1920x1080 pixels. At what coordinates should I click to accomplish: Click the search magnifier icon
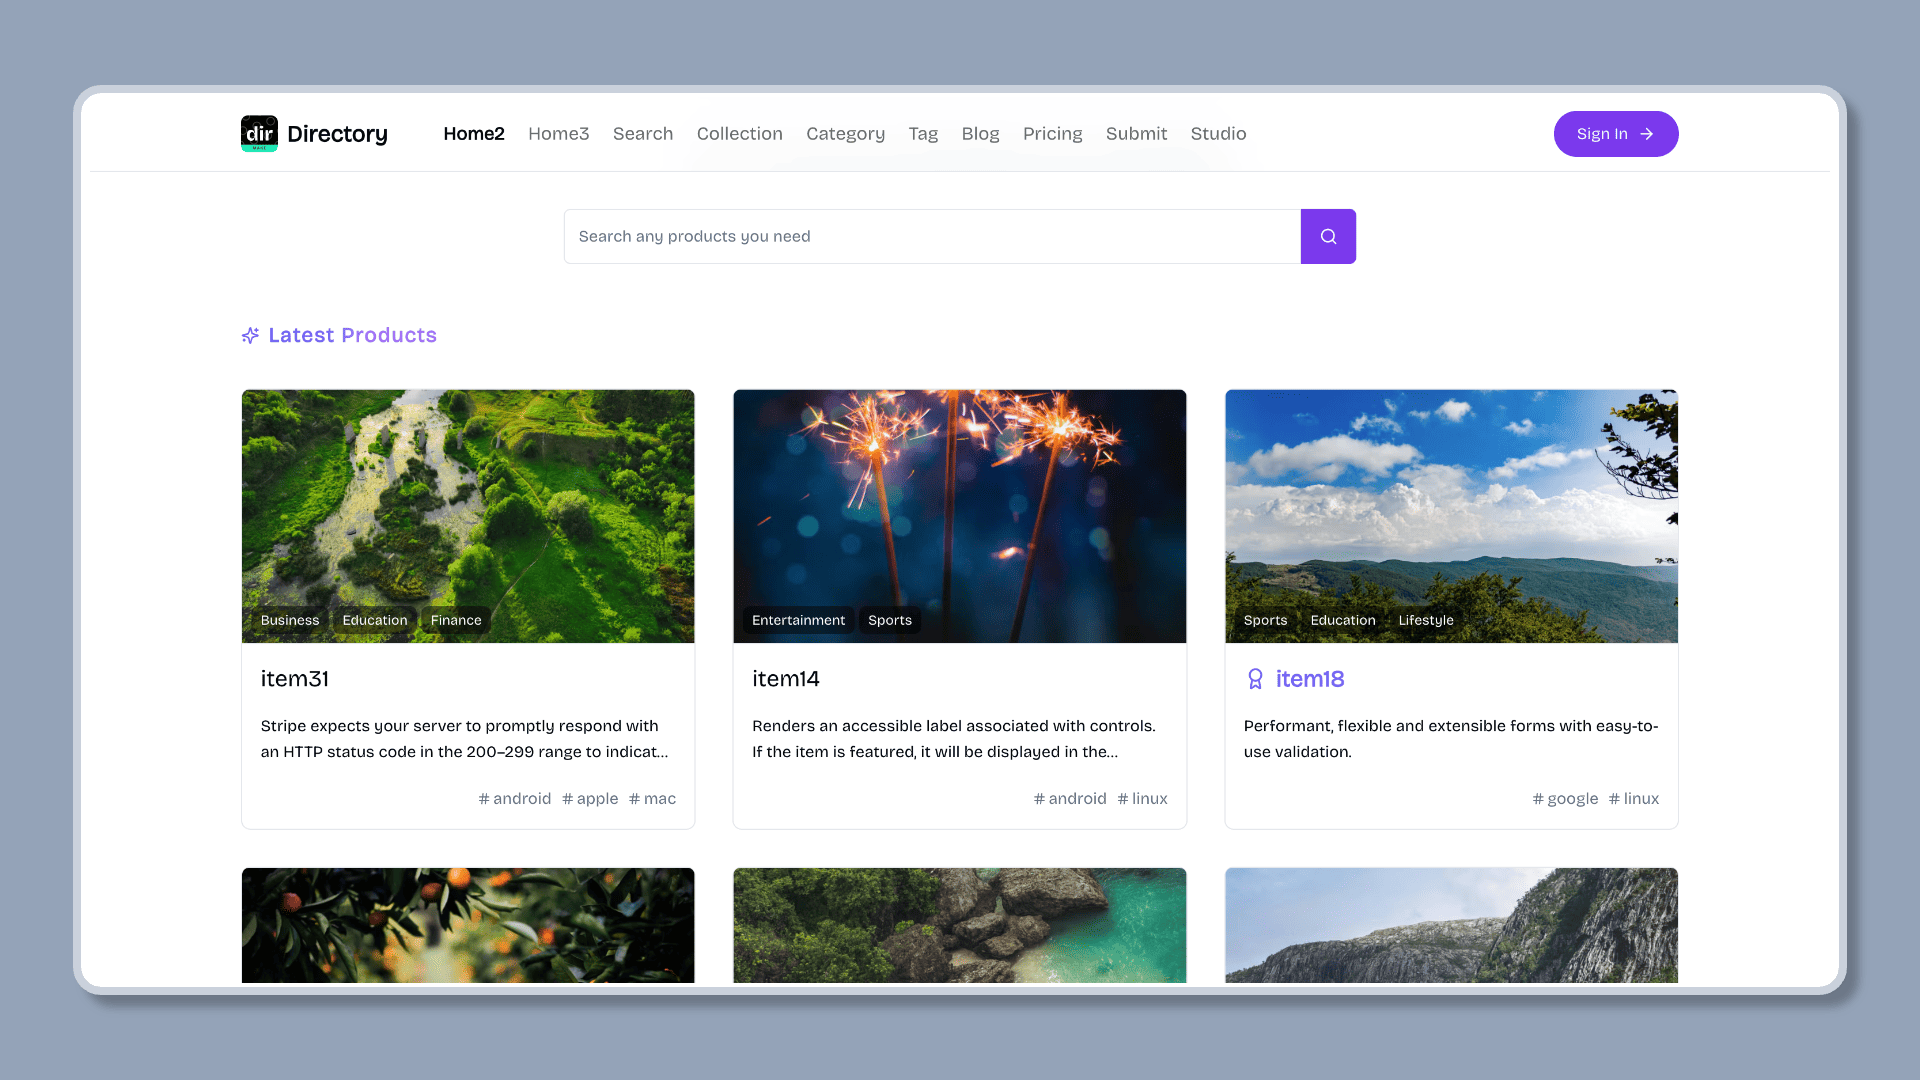1328,236
